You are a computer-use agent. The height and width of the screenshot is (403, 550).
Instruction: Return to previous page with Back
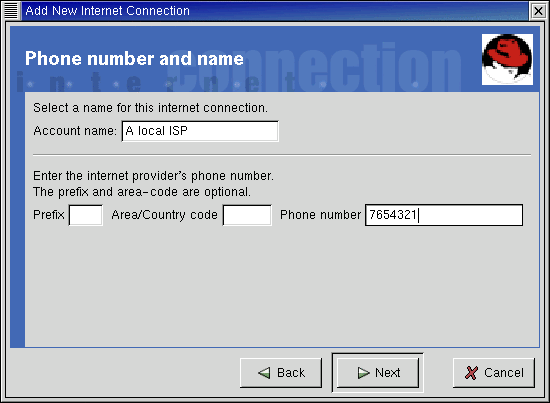tap(281, 373)
